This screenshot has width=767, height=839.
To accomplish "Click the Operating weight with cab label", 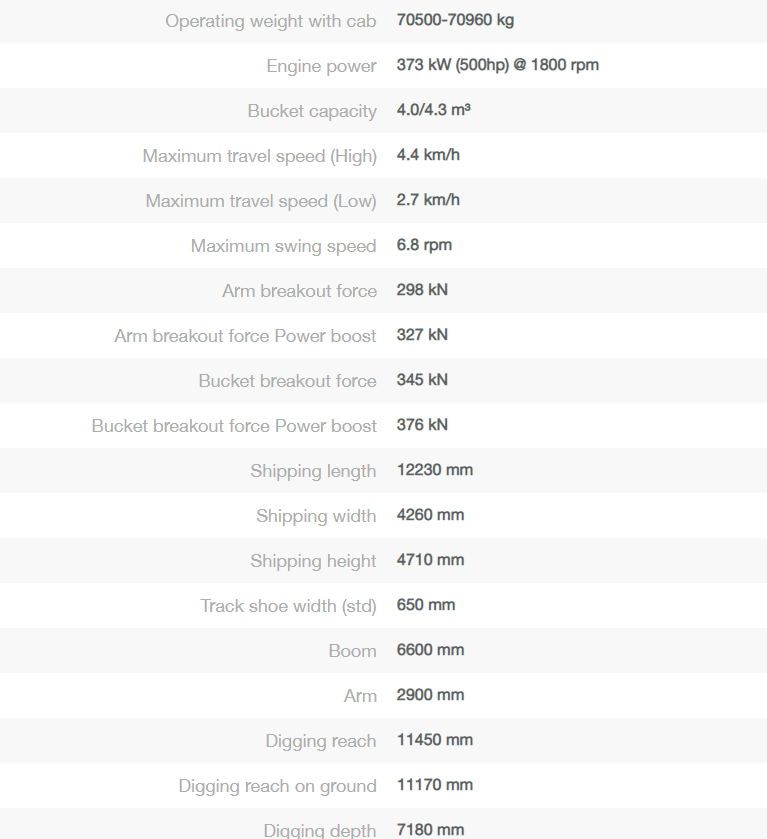I will click(270, 21).
